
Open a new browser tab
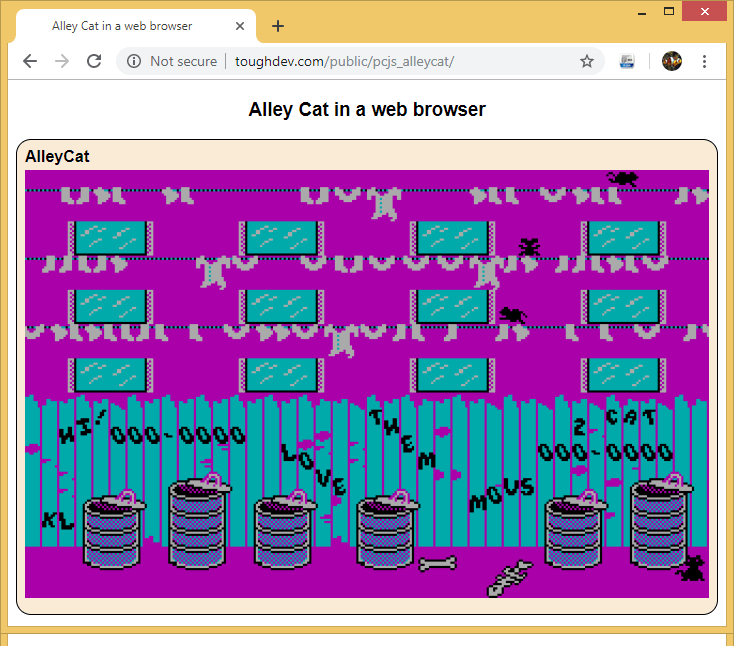coord(278,26)
